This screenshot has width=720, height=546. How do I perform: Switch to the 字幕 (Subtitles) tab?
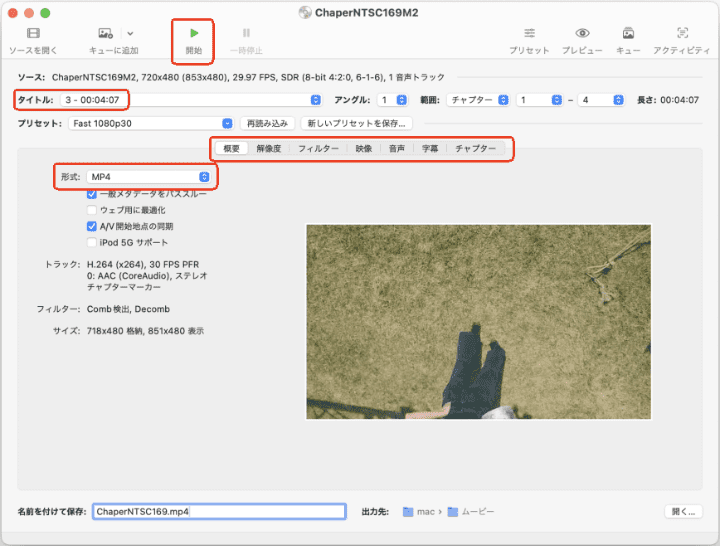[x=428, y=148]
